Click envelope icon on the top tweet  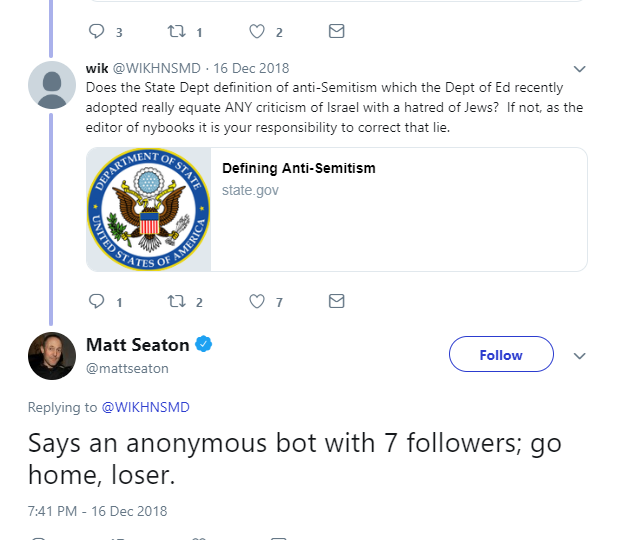click(337, 31)
